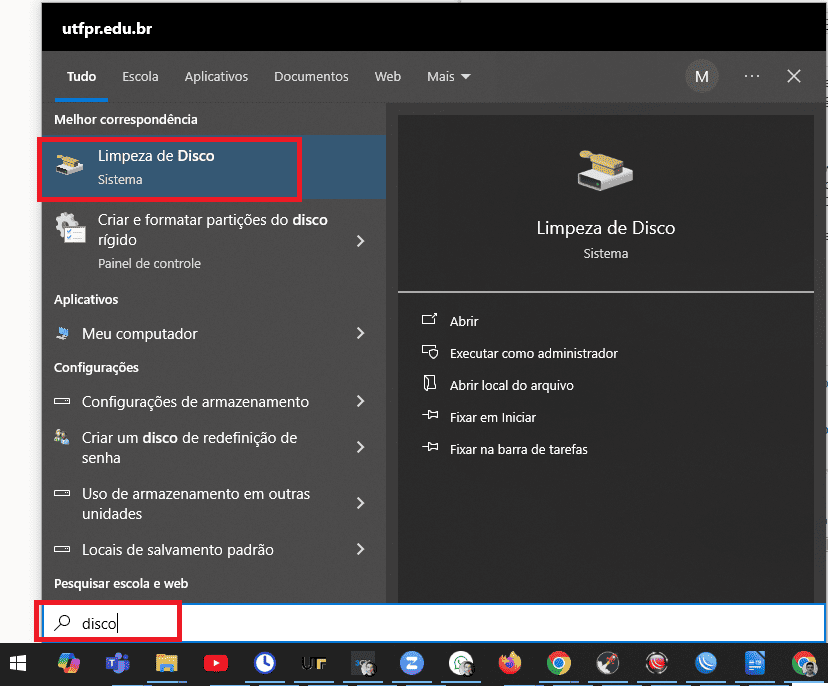This screenshot has width=828, height=686.
Task: Select Abrir local do arquivo
Action: tap(511, 385)
